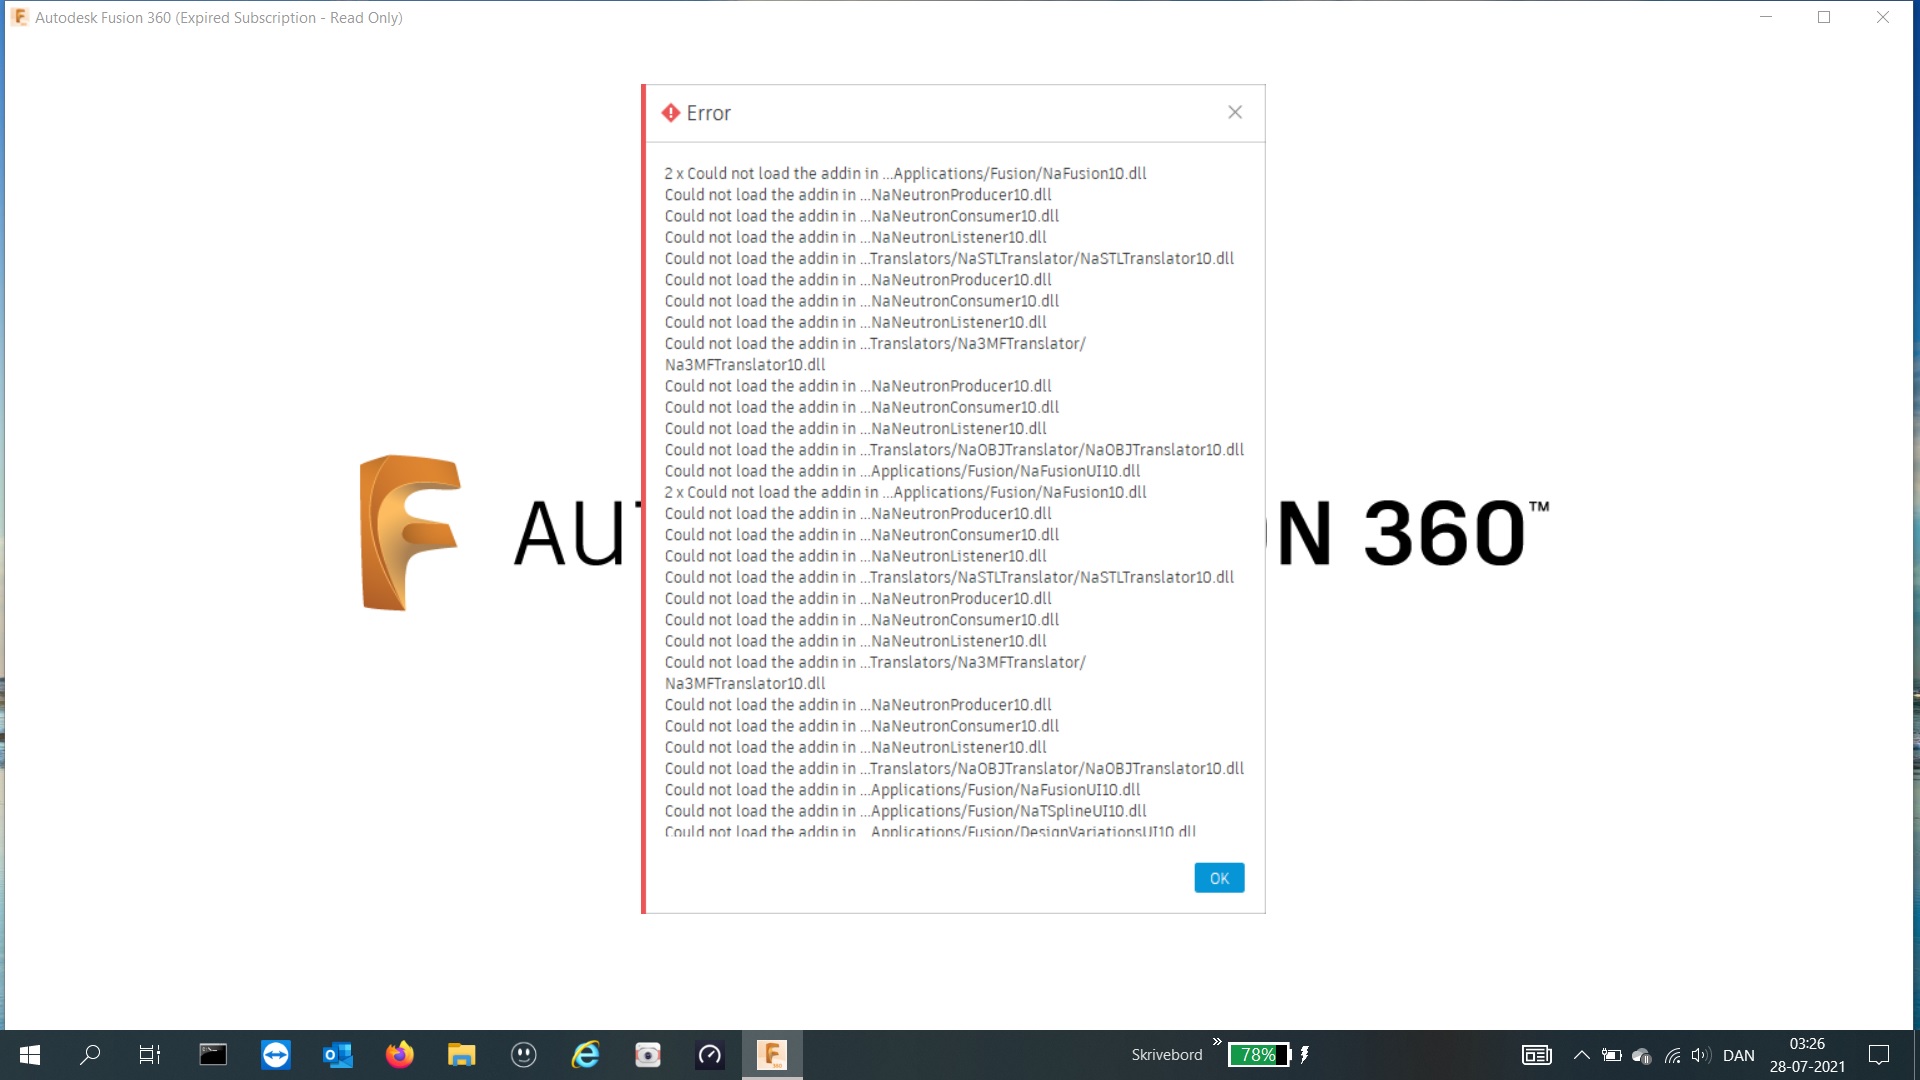Select the Fusion 360 taskbar button
Image resolution: width=1920 pixels, height=1080 pixels.
point(772,1055)
